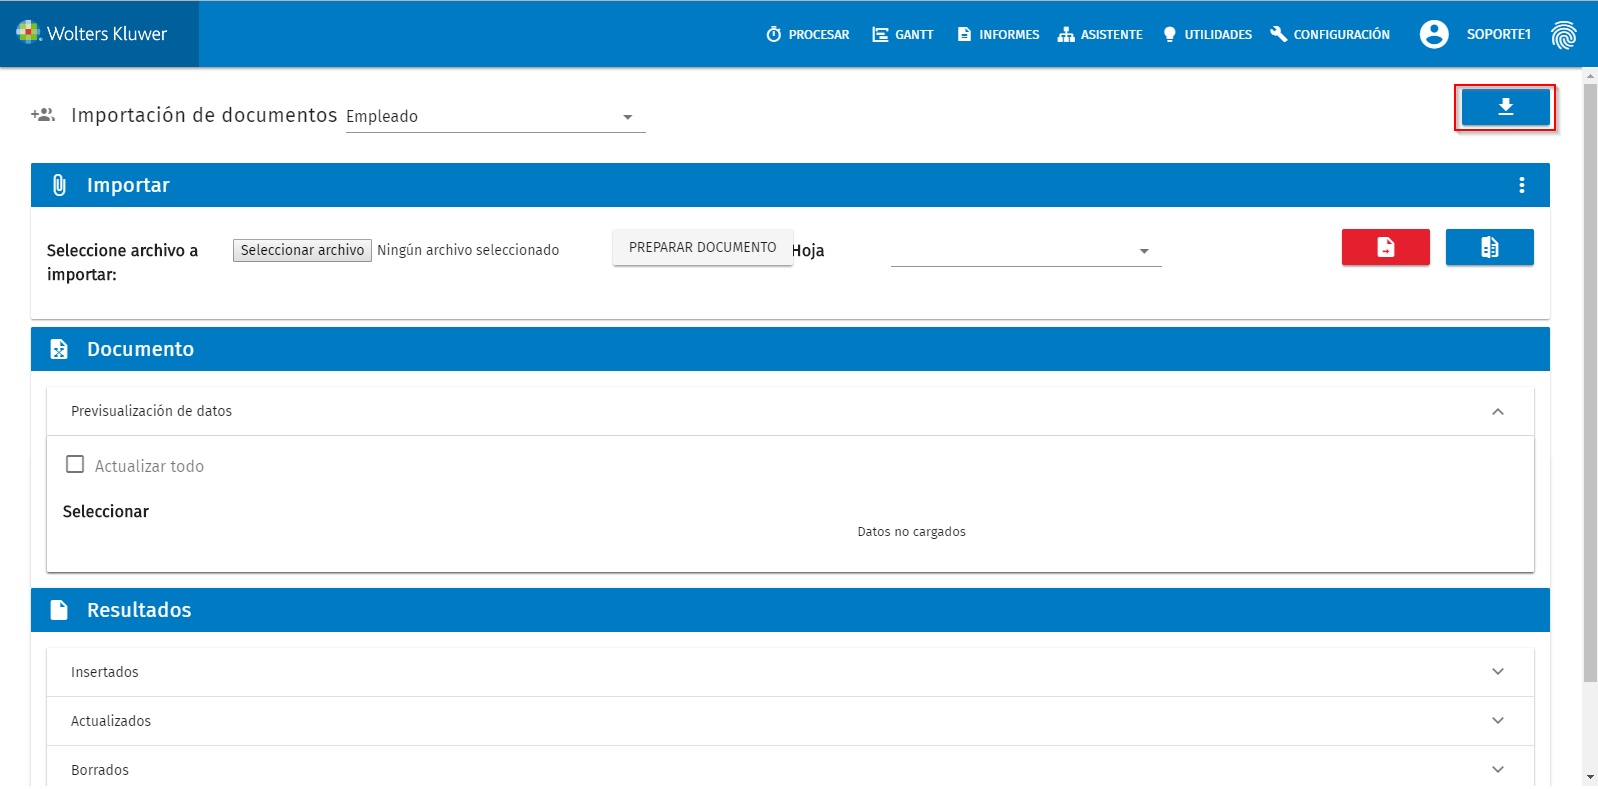Click the scrollbar down arrow
Image resolution: width=1598 pixels, height=789 pixels.
pyautogui.click(x=1590, y=777)
